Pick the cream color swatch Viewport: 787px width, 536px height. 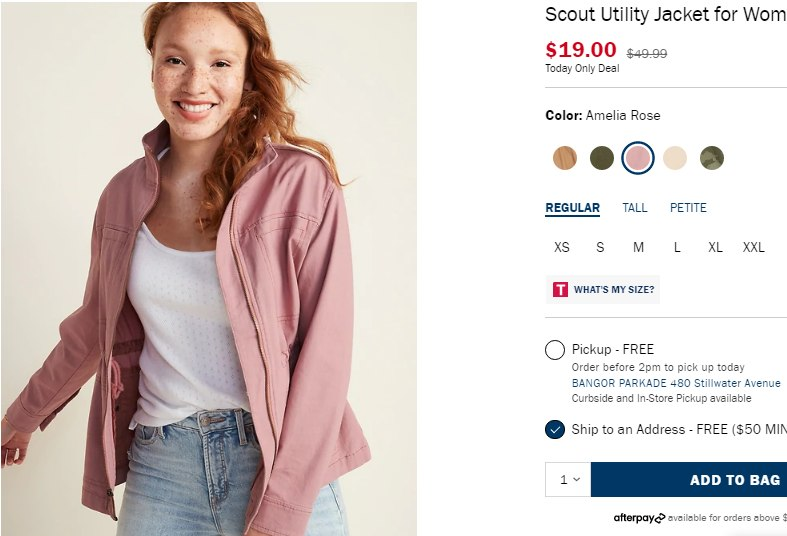click(675, 158)
